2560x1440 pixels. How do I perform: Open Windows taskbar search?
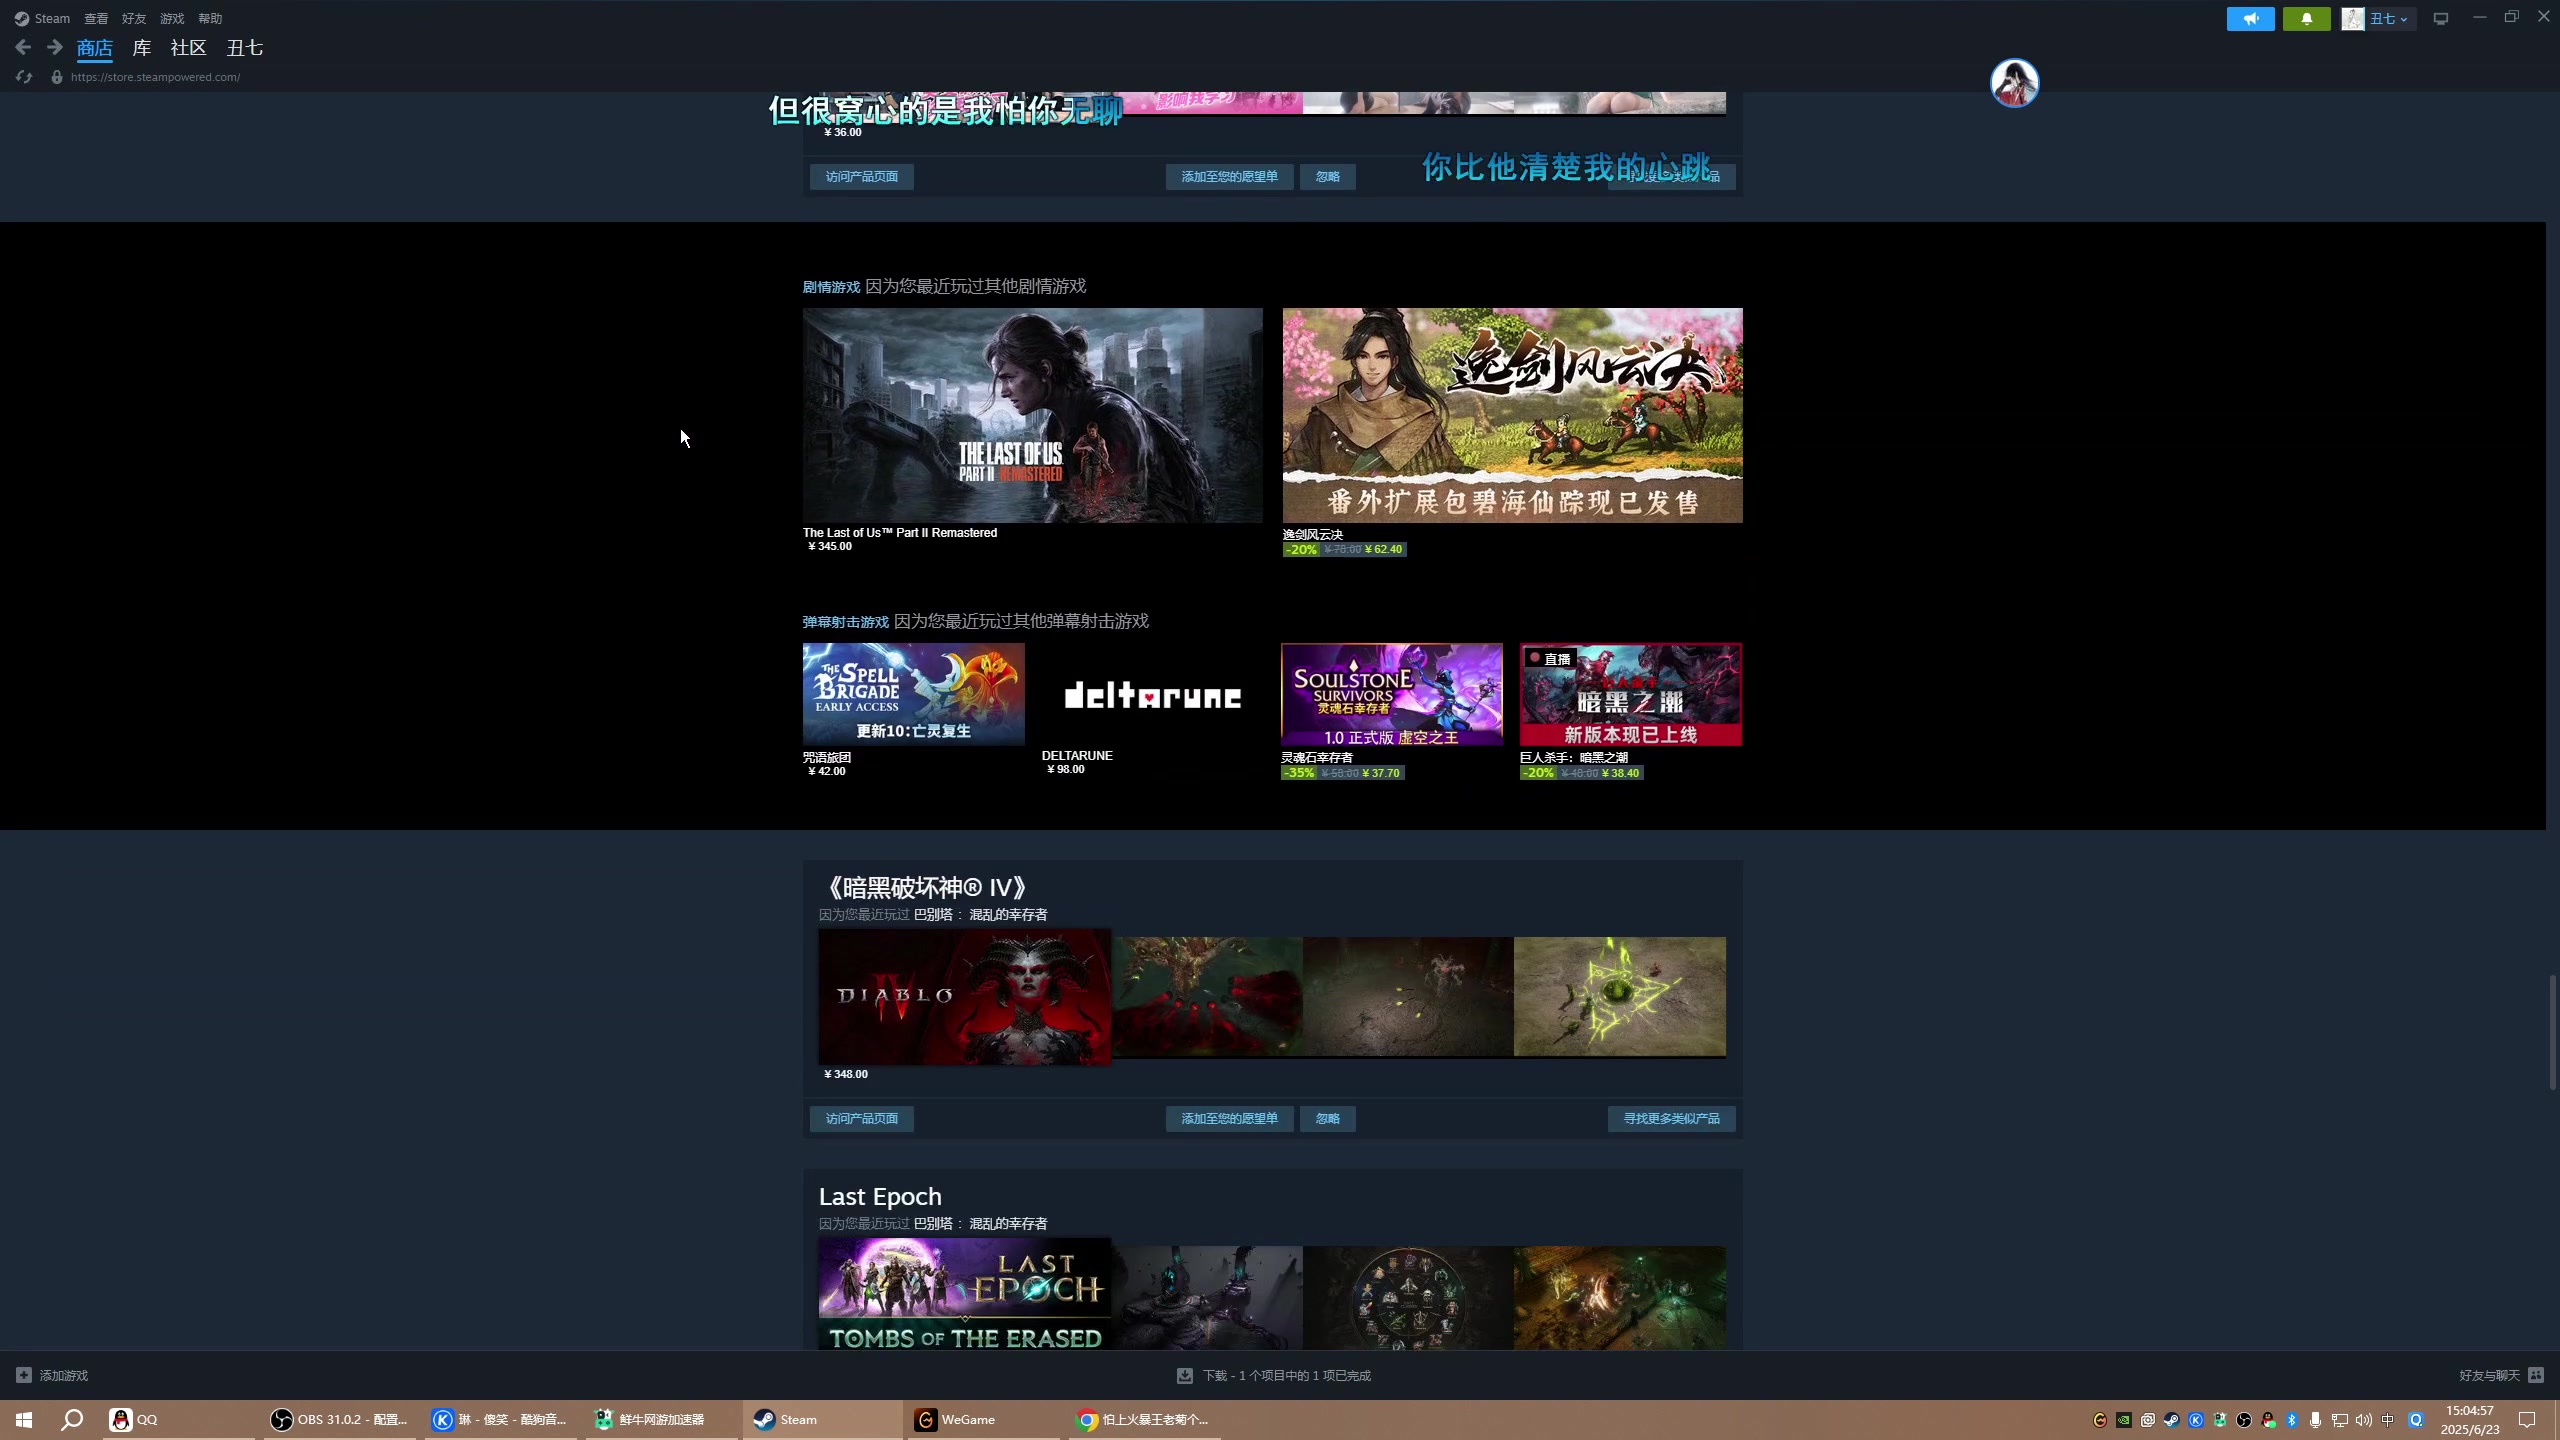[x=72, y=1419]
